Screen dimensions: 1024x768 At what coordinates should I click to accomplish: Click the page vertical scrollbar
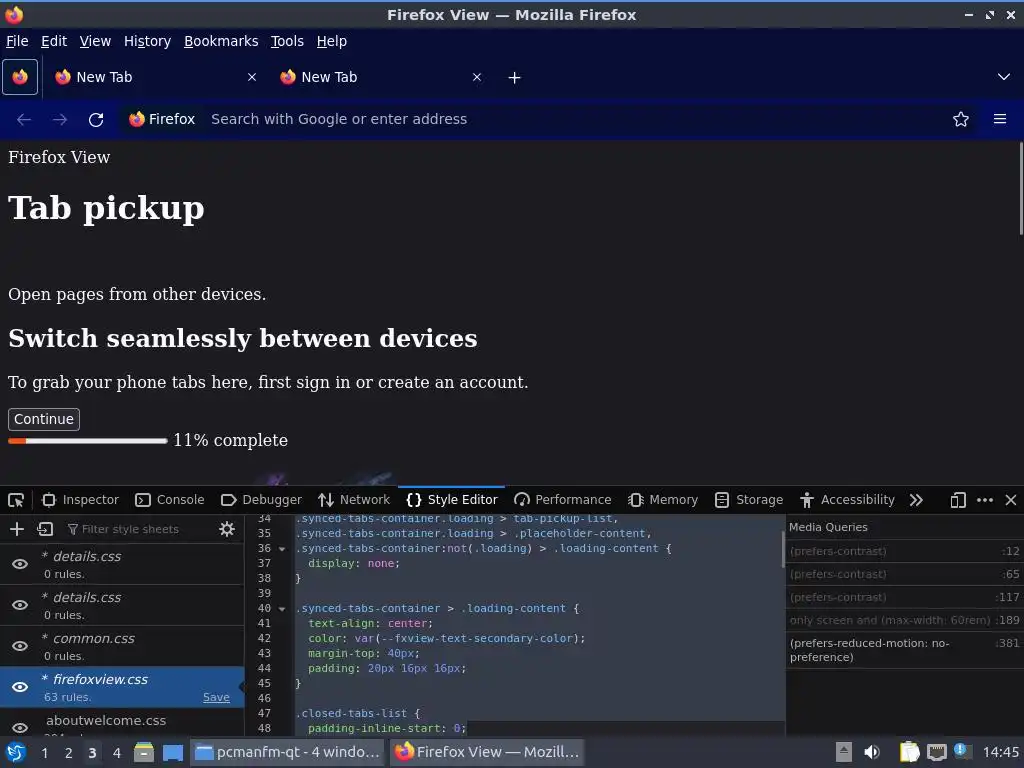1021,189
